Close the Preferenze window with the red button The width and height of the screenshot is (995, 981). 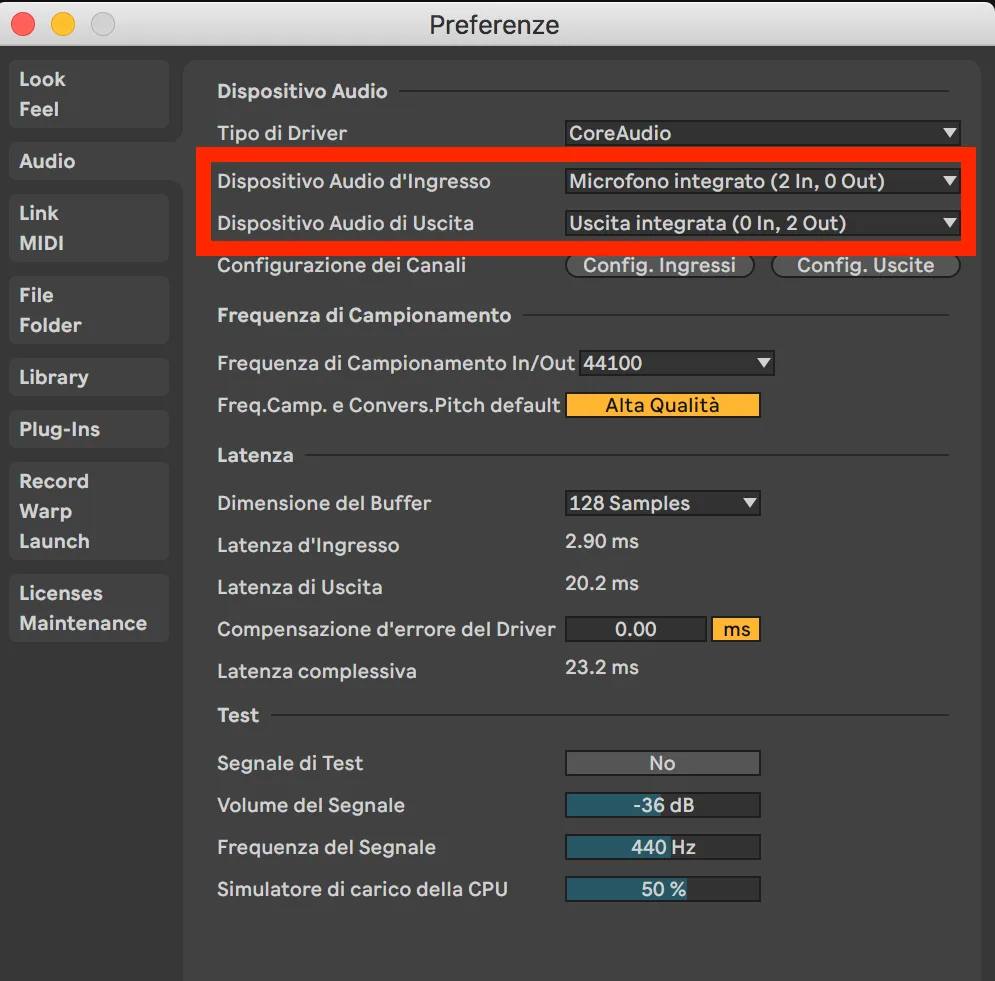tap(23, 25)
